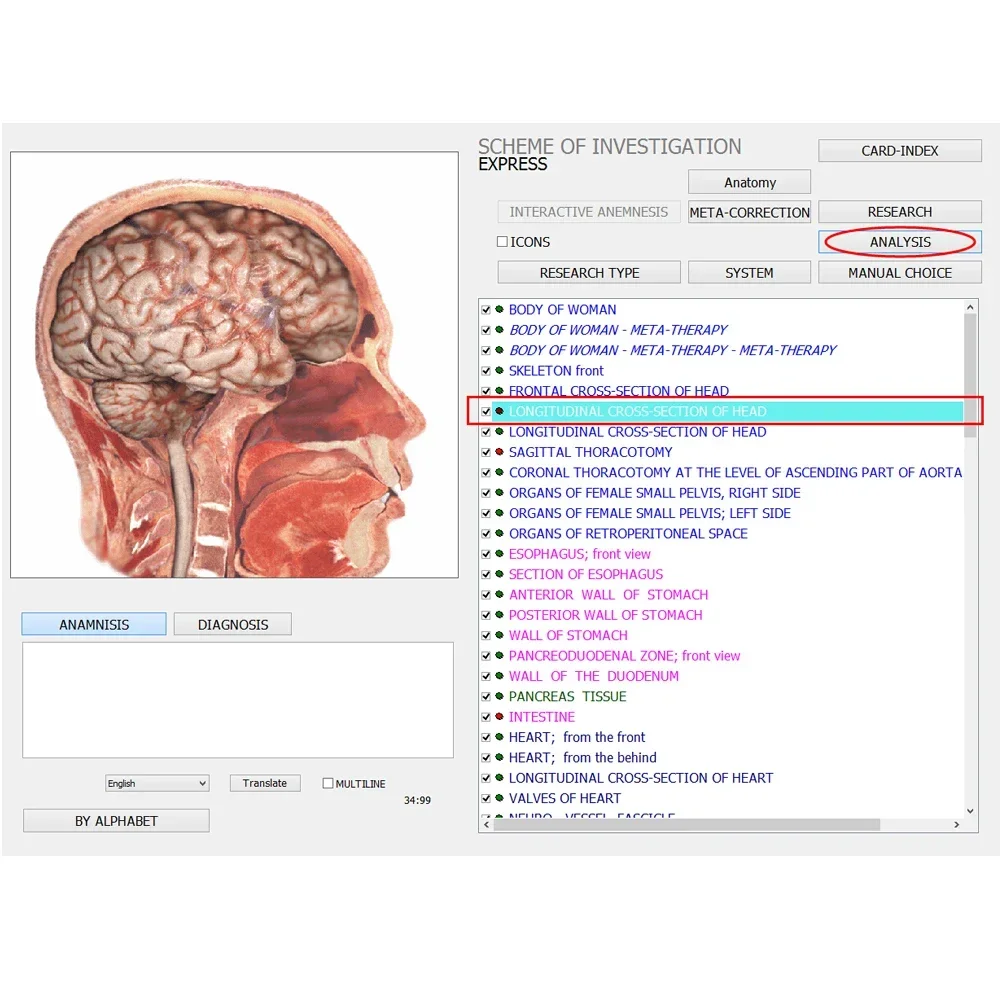Switch to the DIAGNOSIS tab
The image size is (1000, 1000).
[x=233, y=624]
